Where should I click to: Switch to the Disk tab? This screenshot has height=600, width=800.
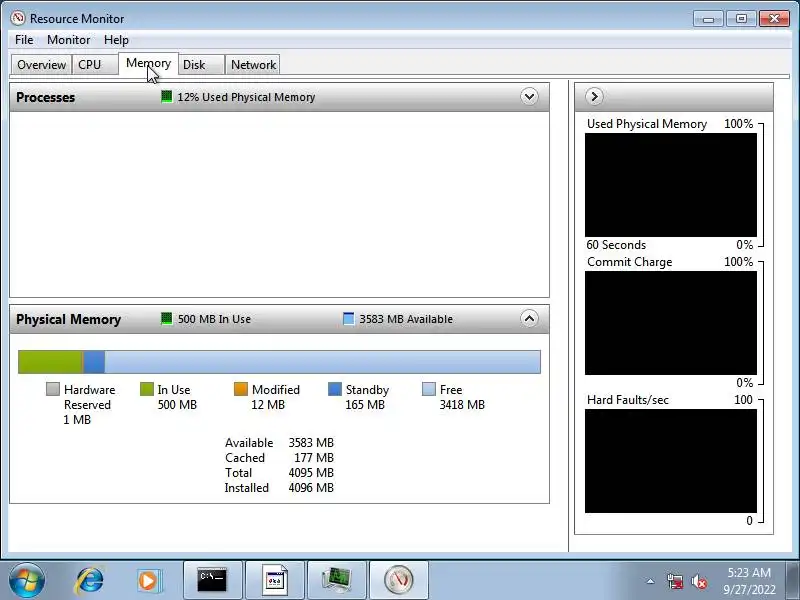coord(201,65)
